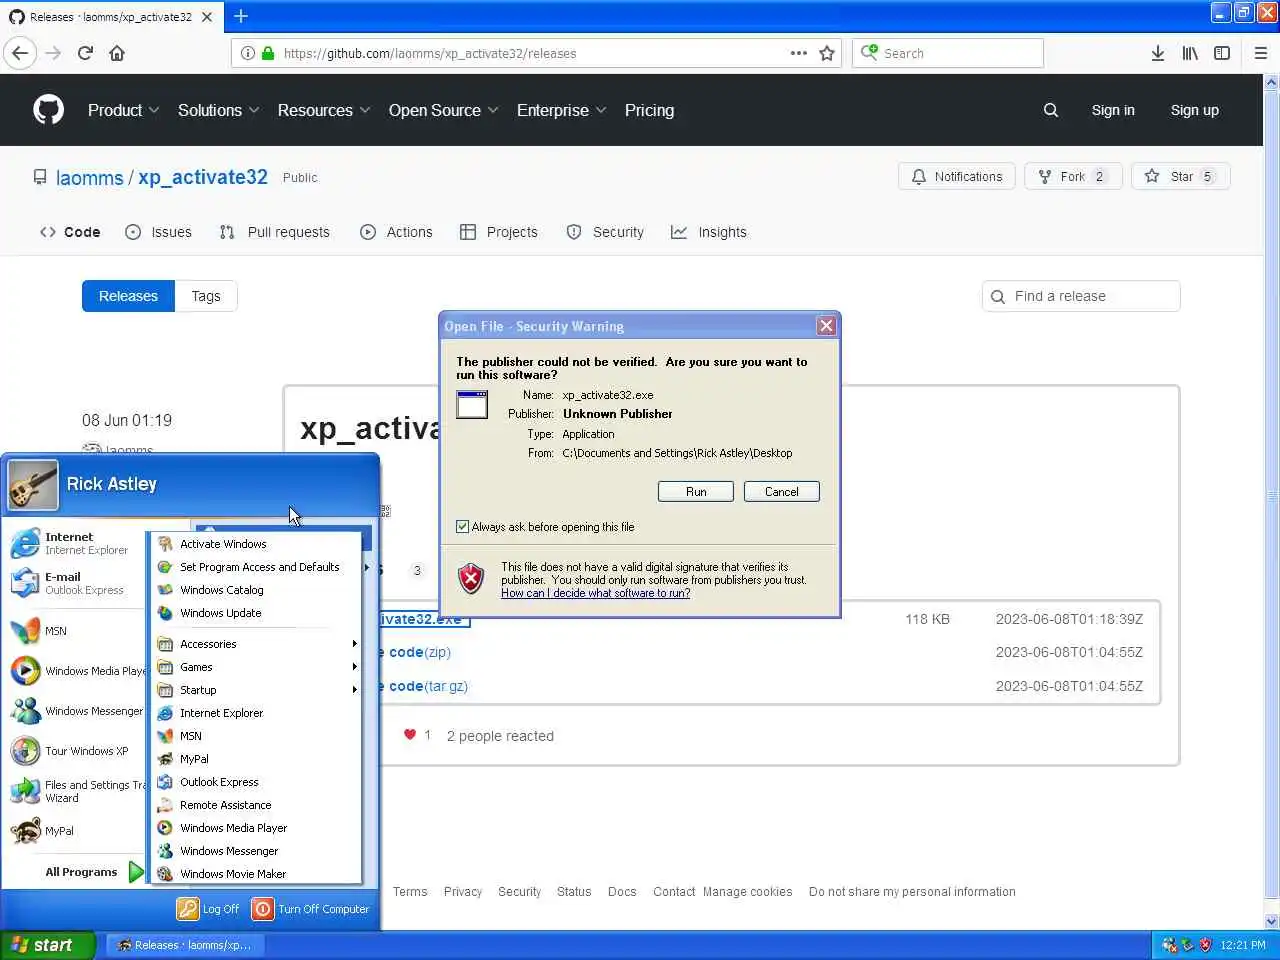
Task: Star the xp_activate32 repository
Action: (x=1180, y=176)
